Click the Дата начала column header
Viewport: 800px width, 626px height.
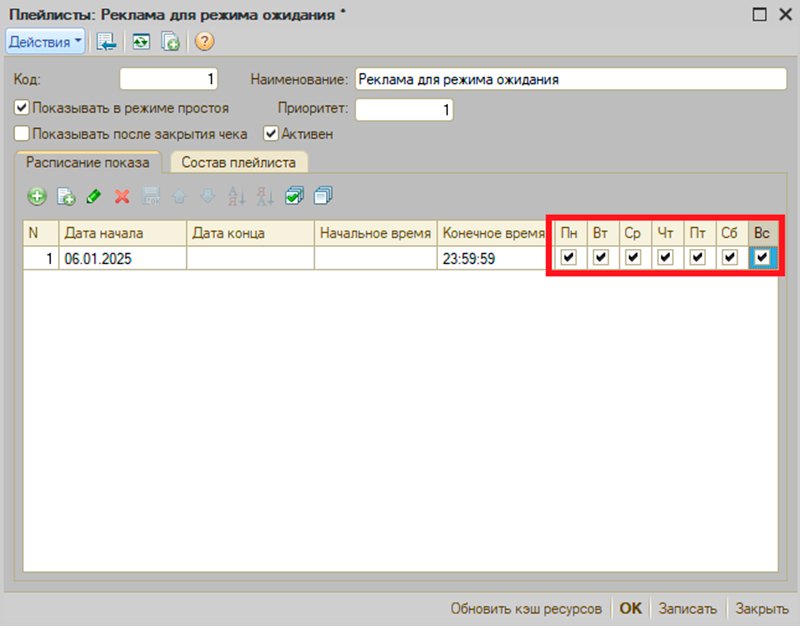click(122, 233)
